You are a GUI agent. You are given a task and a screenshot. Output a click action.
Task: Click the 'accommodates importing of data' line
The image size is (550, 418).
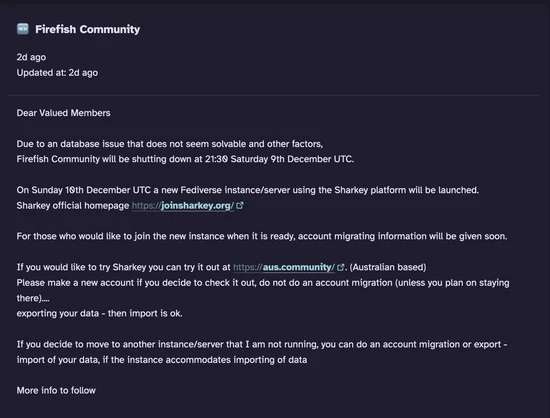pyautogui.click(x=162, y=360)
